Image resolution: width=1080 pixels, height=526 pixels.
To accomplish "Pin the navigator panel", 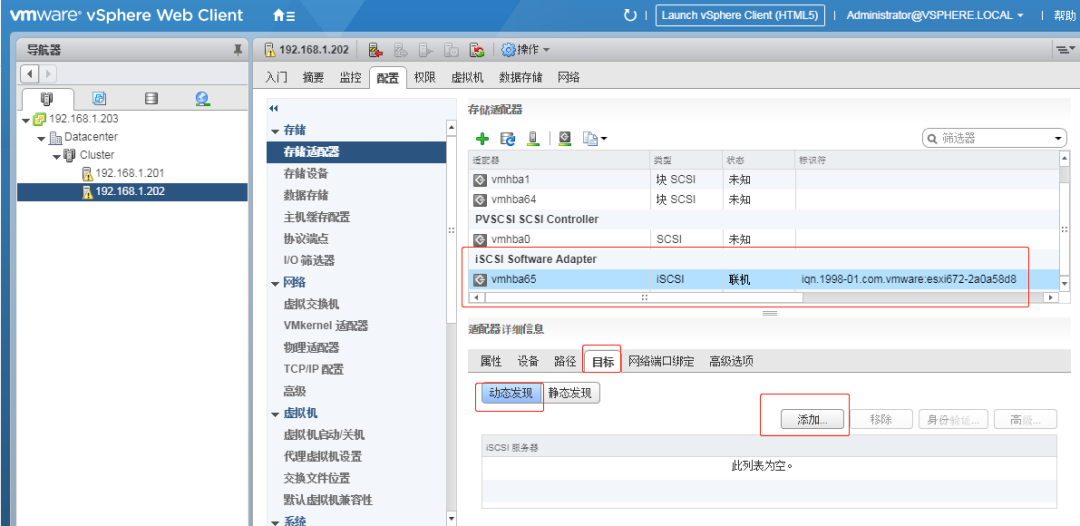I will pyautogui.click(x=238, y=50).
